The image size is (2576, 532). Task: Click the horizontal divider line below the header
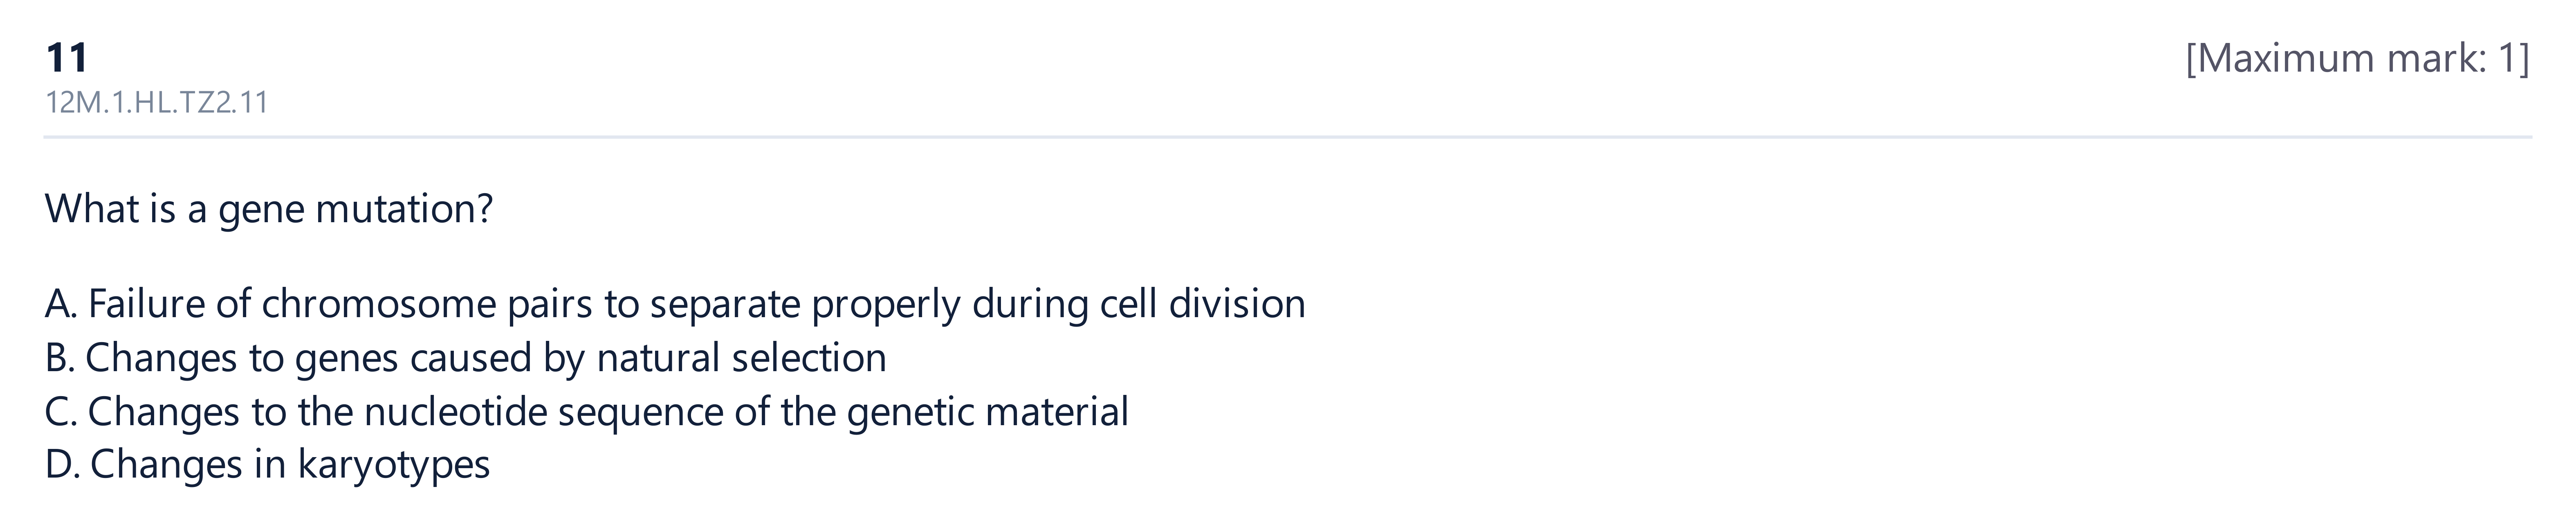1288,137
